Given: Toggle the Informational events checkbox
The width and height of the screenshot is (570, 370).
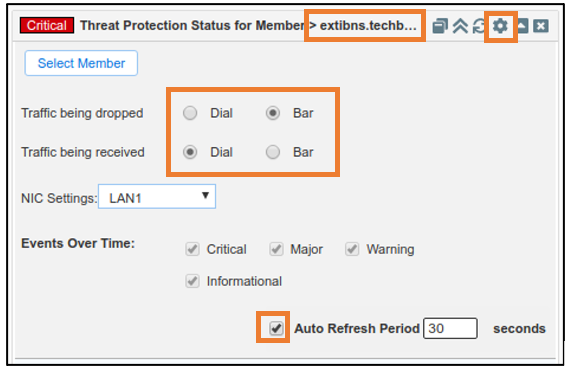Looking at the screenshot, I should (x=192, y=281).
